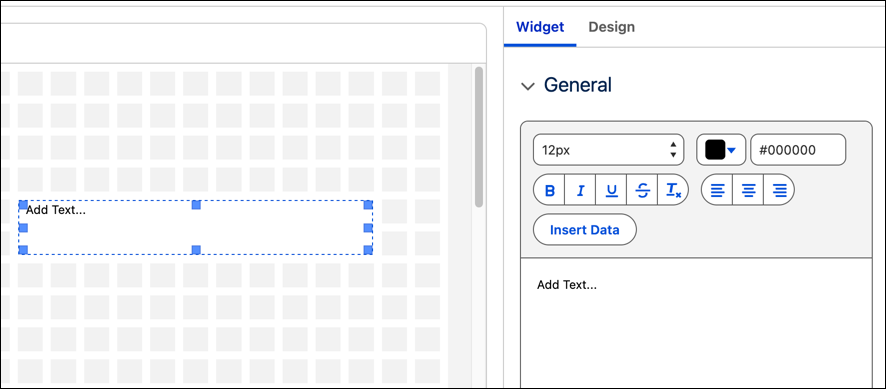
Task: Click the Insert Data button
Action: click(585, 230)
